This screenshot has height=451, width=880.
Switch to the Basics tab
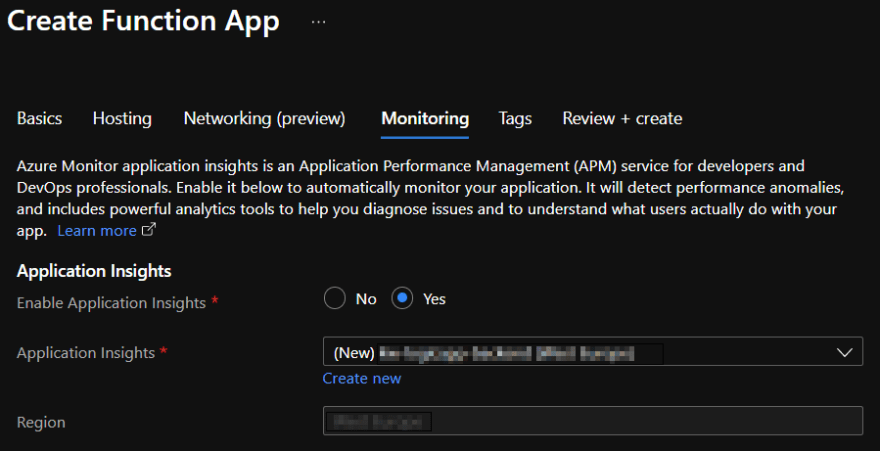point(39,118)
